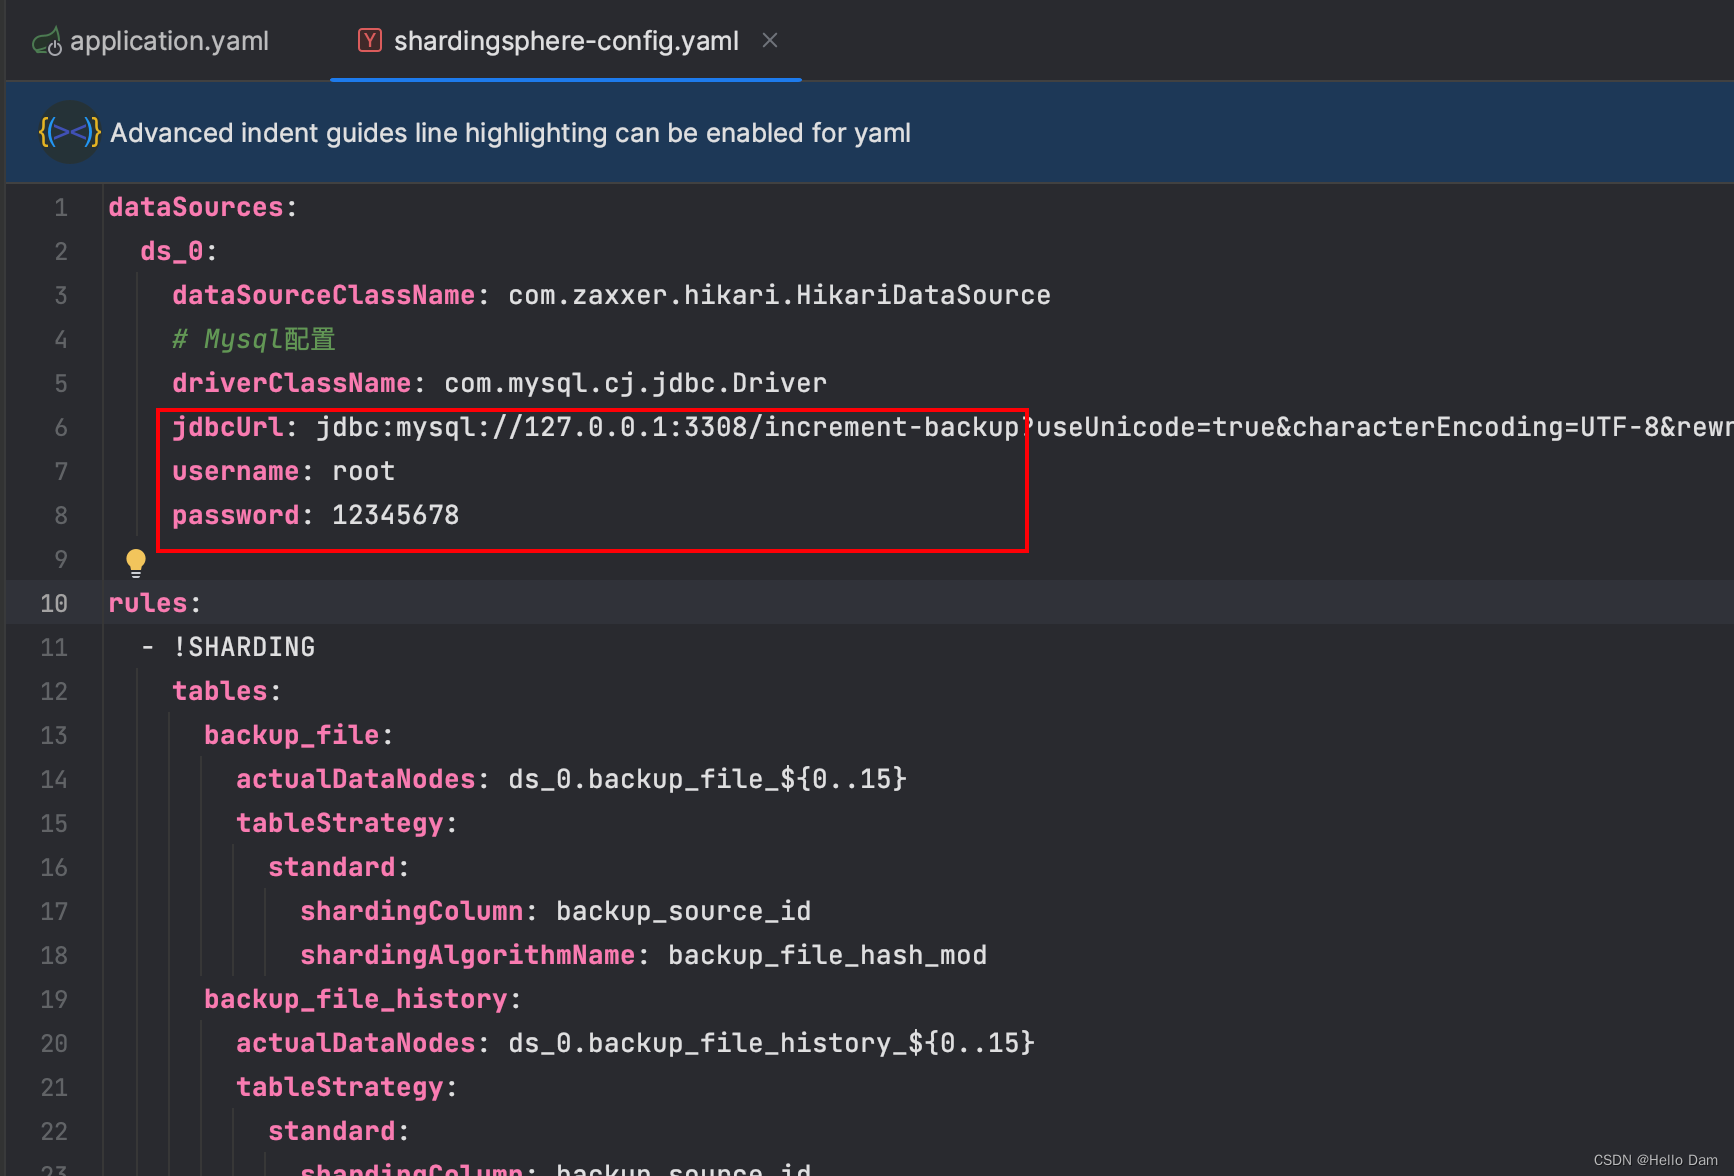This screenshot has width=1734, height=1176.
Task: Close the shardingsphere-config.yaml tab
Action: (x=770, y=40)
